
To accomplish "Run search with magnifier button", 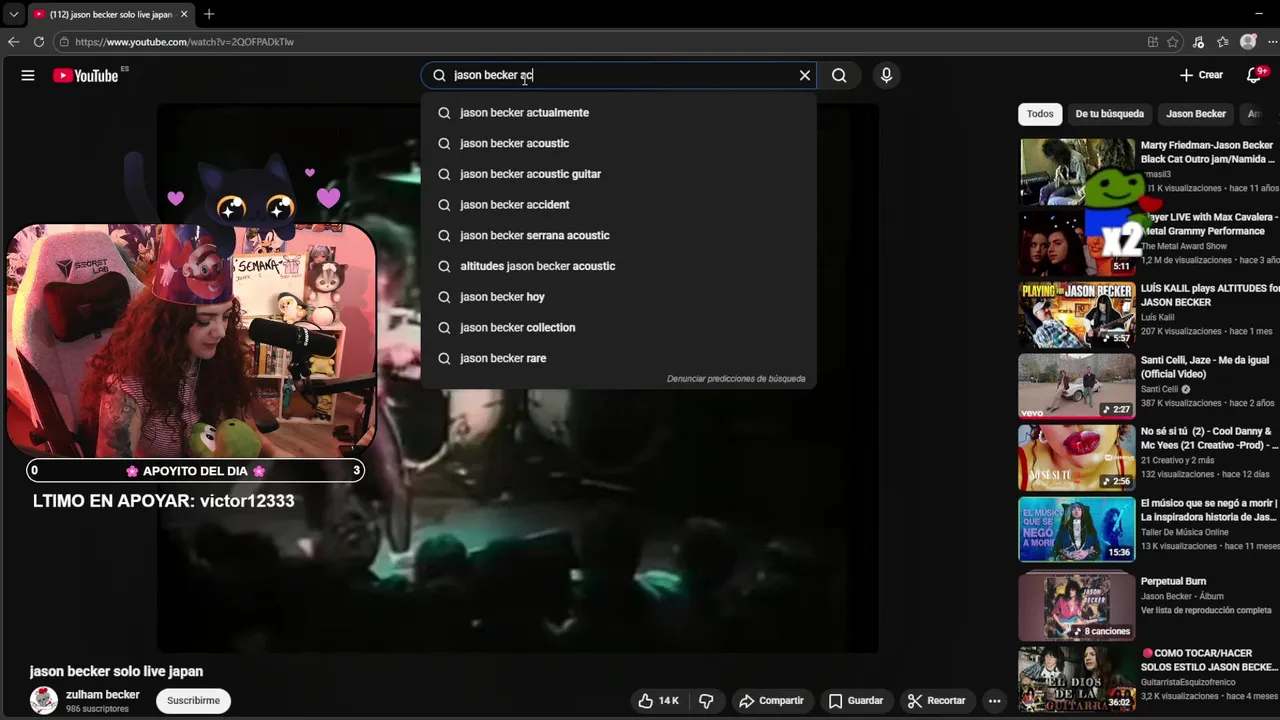I will click(839, 75).
